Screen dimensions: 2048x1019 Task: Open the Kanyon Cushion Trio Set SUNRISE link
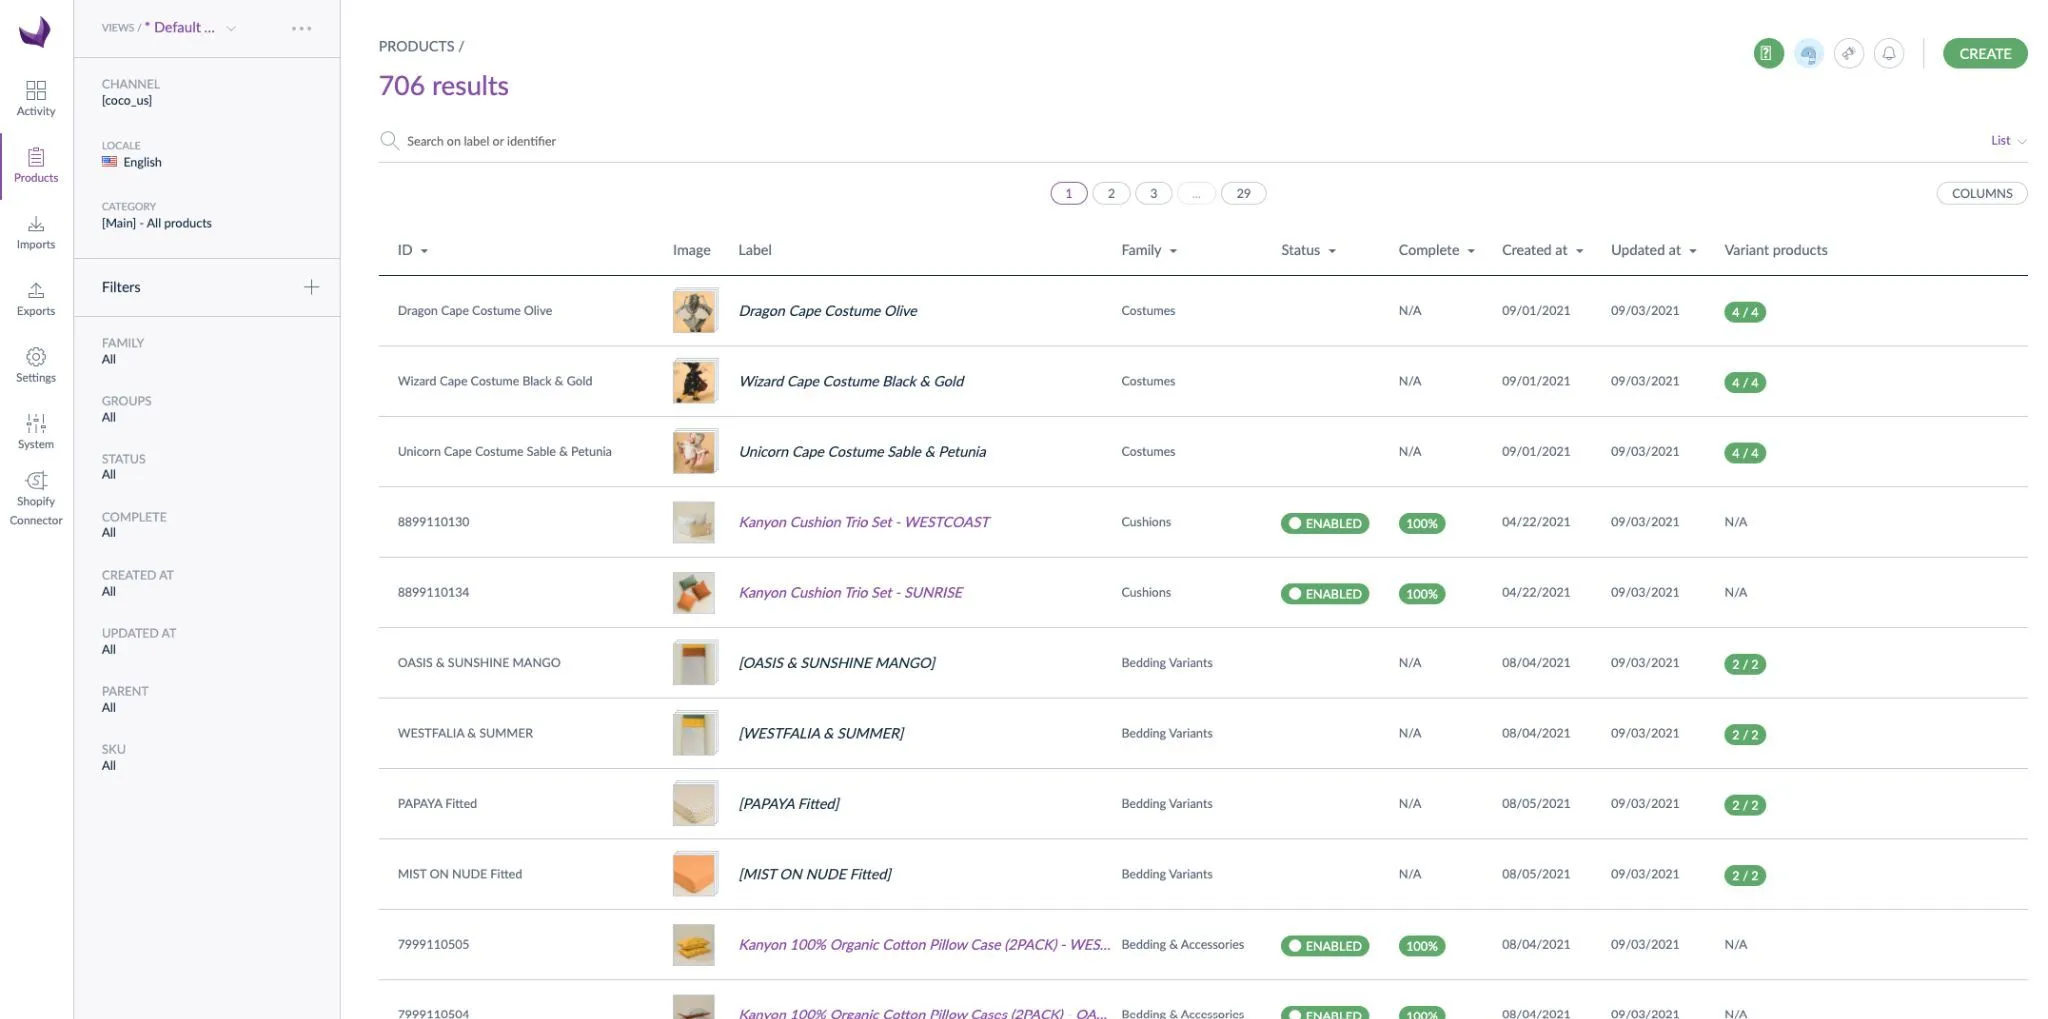851,592
